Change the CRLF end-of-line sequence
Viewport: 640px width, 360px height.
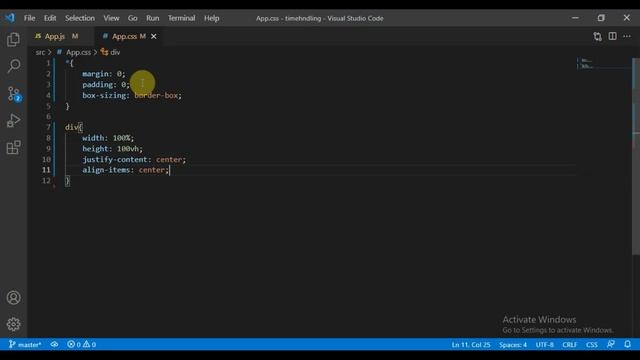[569, 344]
